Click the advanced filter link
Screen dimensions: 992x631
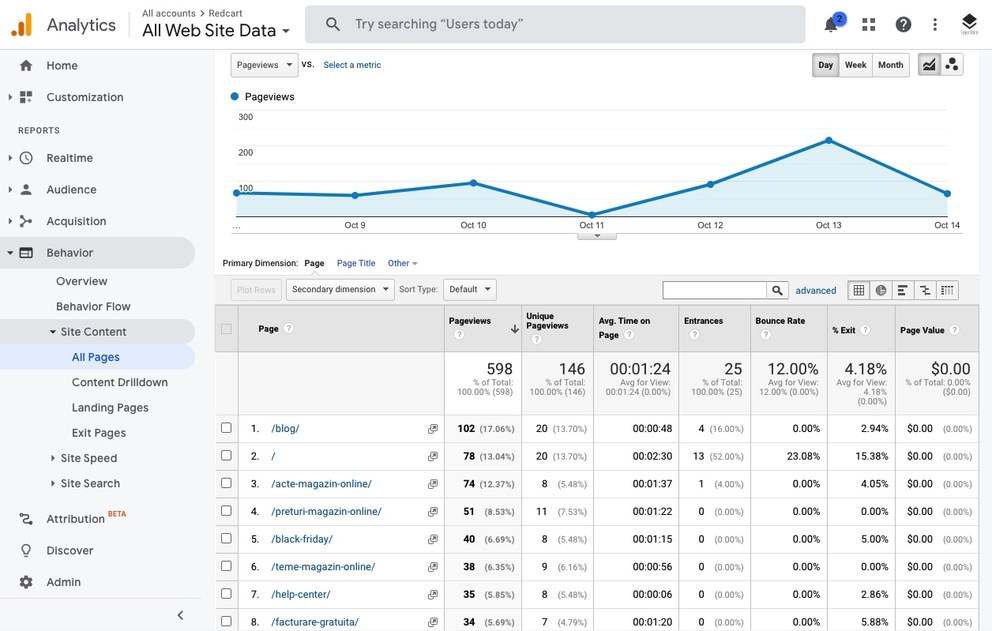(x=816, y=291)
